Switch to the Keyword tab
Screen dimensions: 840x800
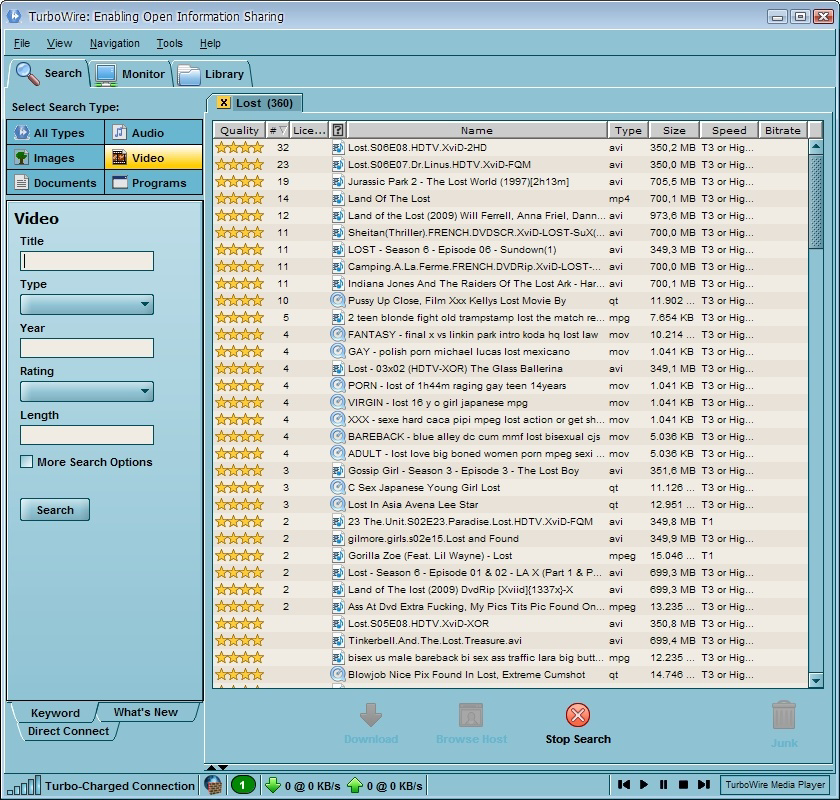(x=55, y=713)
